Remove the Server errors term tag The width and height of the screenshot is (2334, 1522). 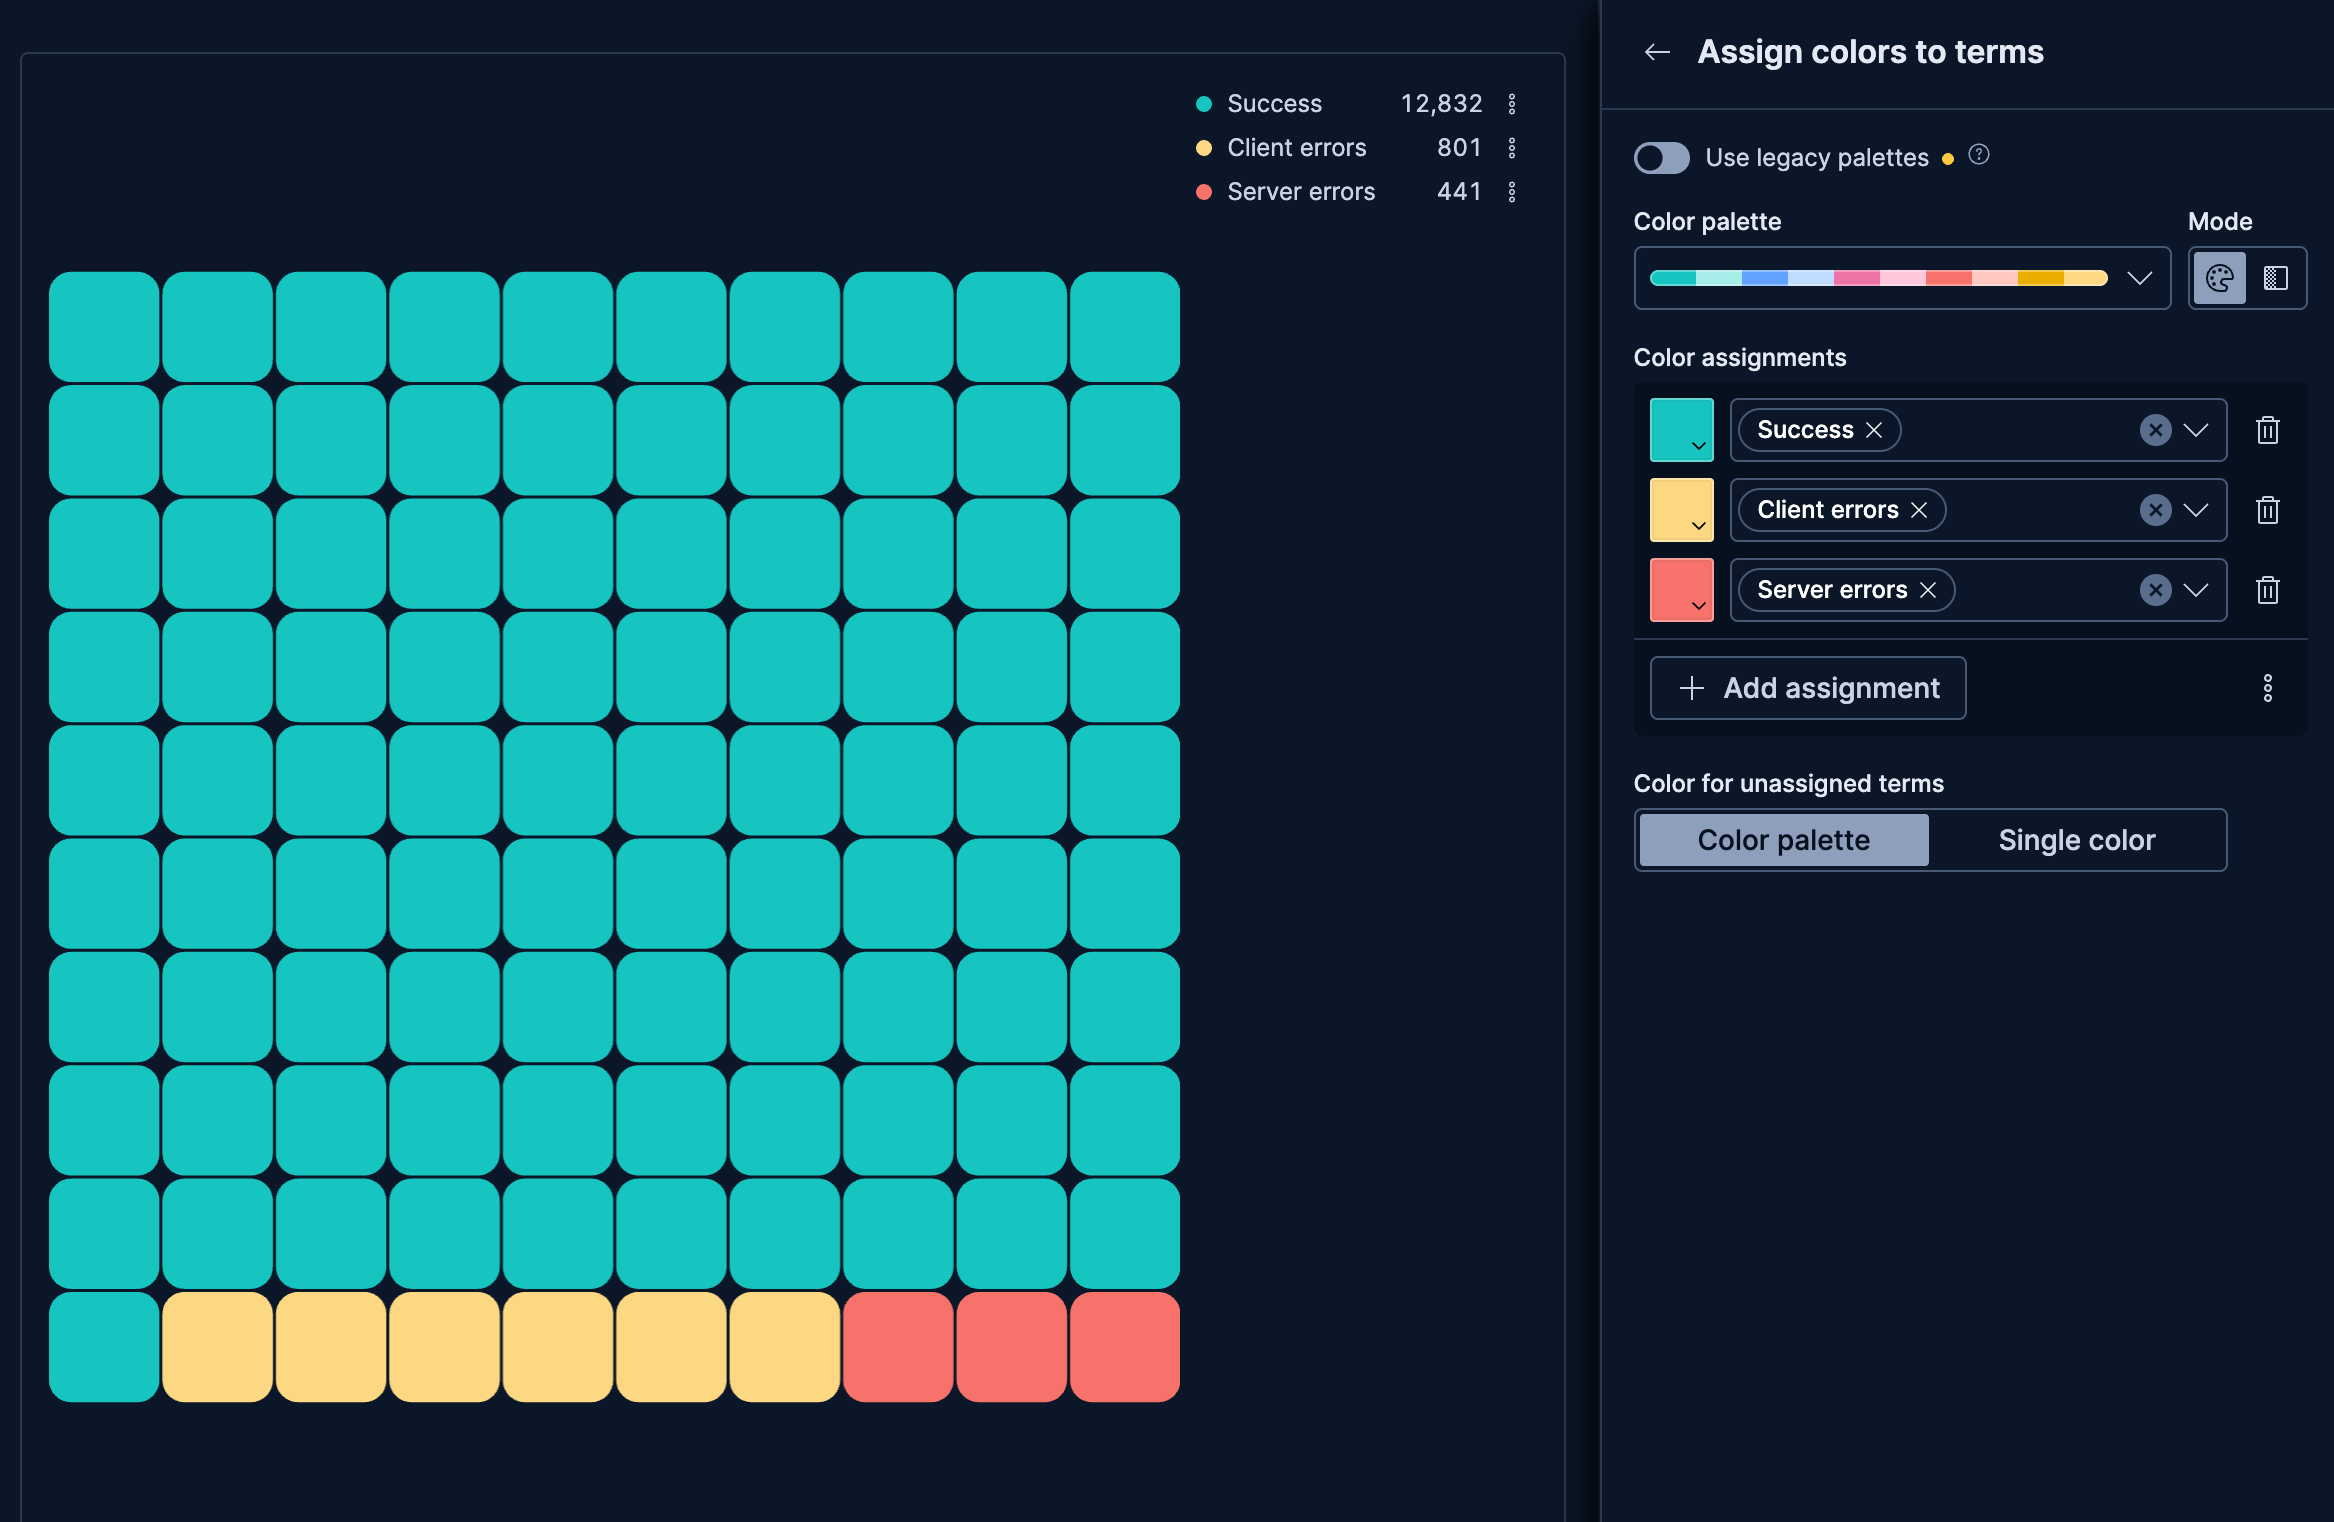[1929, 590]
